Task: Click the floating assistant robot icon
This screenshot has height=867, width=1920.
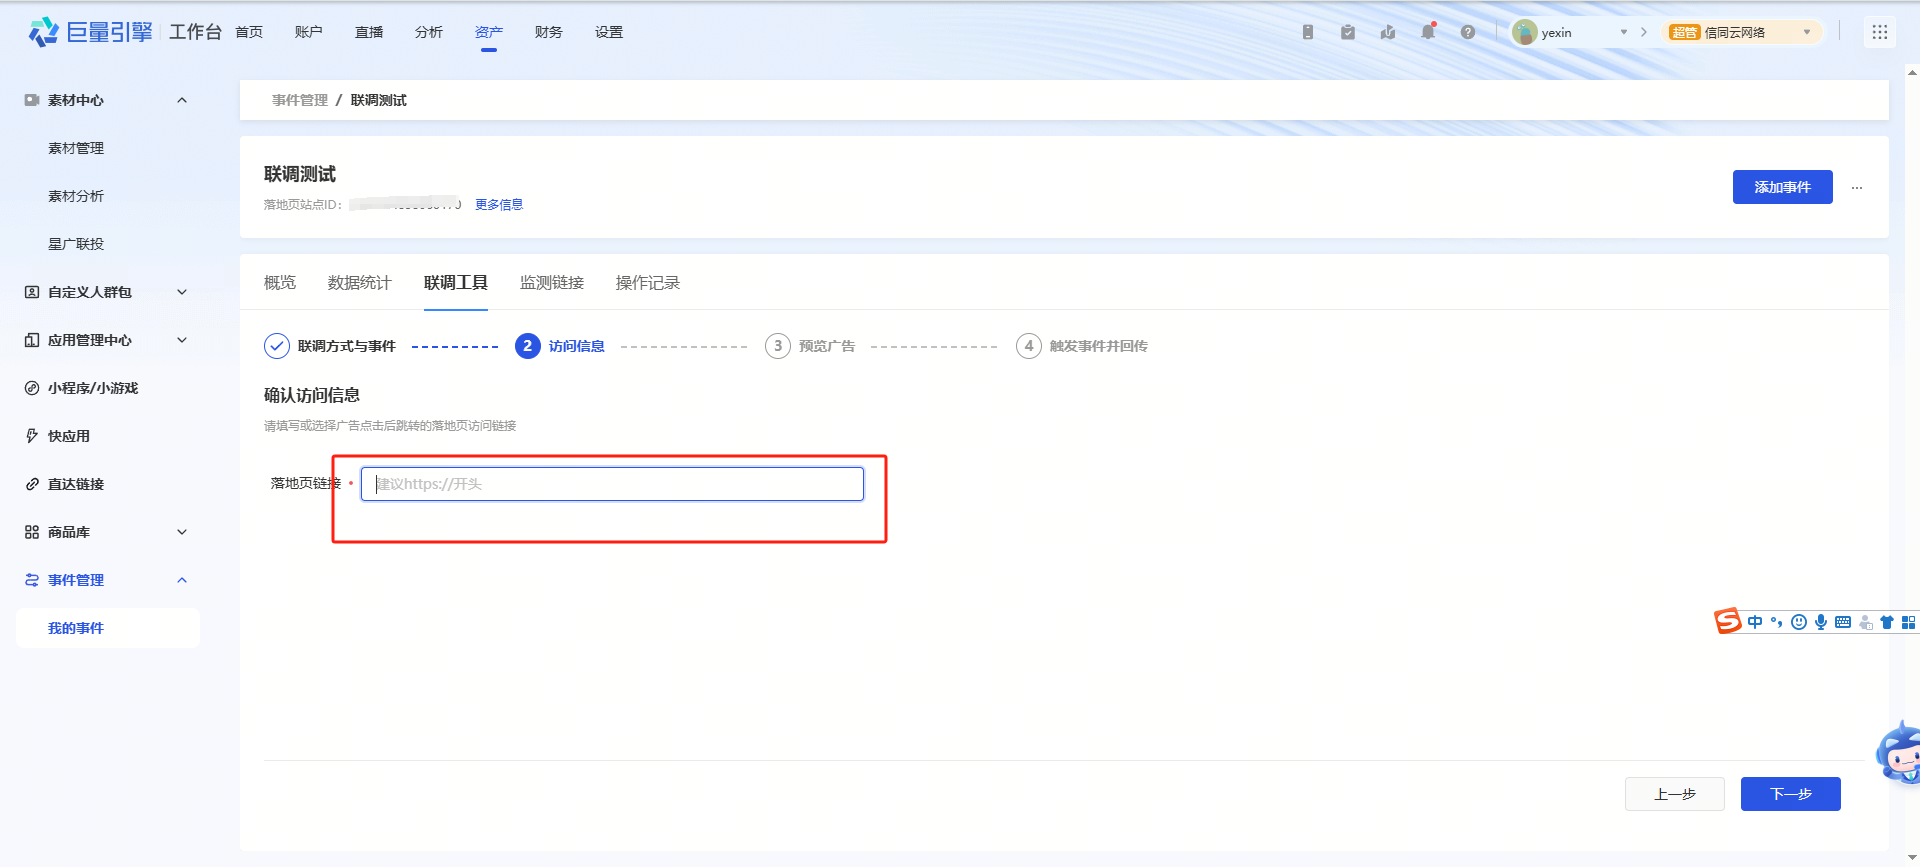Action: (1900, 754)
